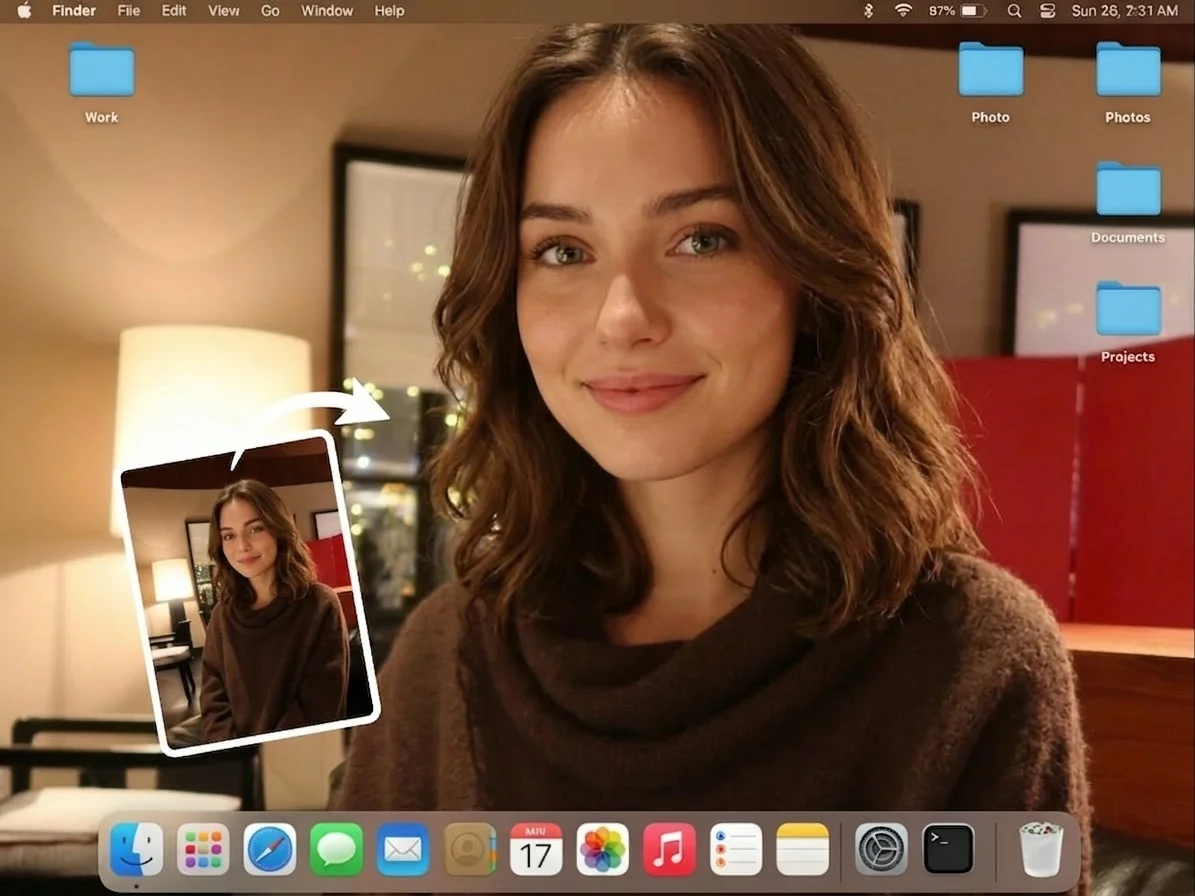Open the Apple menu
The image size is (1195, 896).
coord(24,11)
